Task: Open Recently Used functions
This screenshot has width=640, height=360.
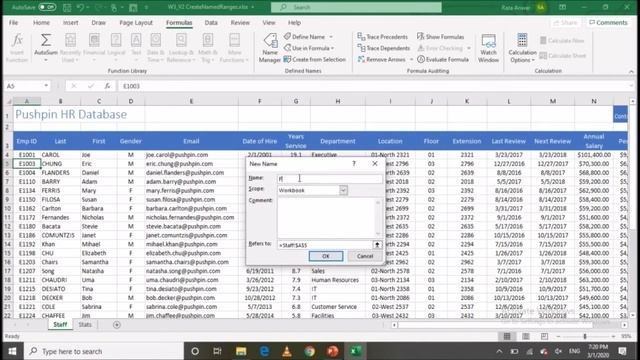Action: (70, 48)
